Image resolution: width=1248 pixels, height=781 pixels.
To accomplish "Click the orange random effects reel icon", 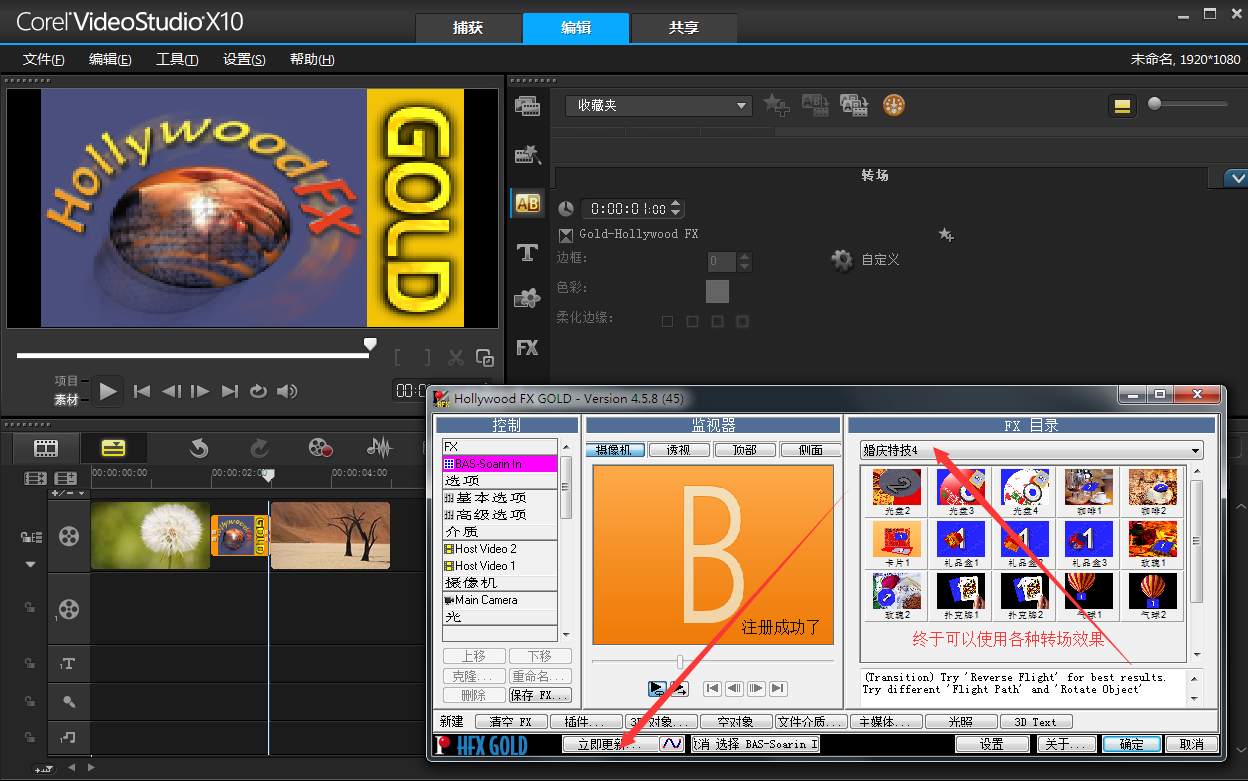I will (894, 105).
